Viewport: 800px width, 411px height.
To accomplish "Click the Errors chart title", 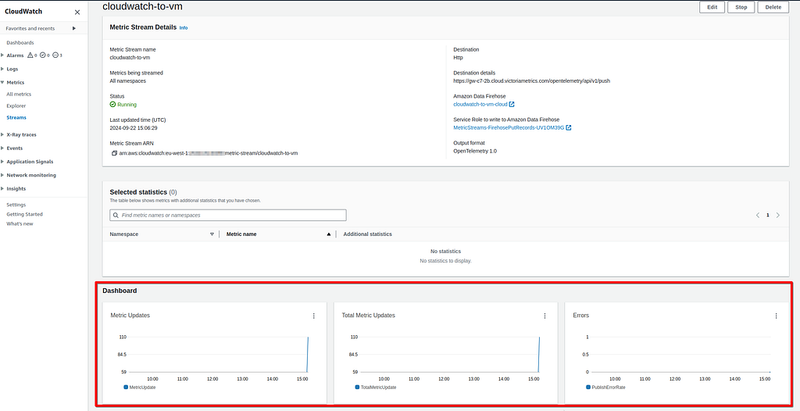I will point(581,316).
